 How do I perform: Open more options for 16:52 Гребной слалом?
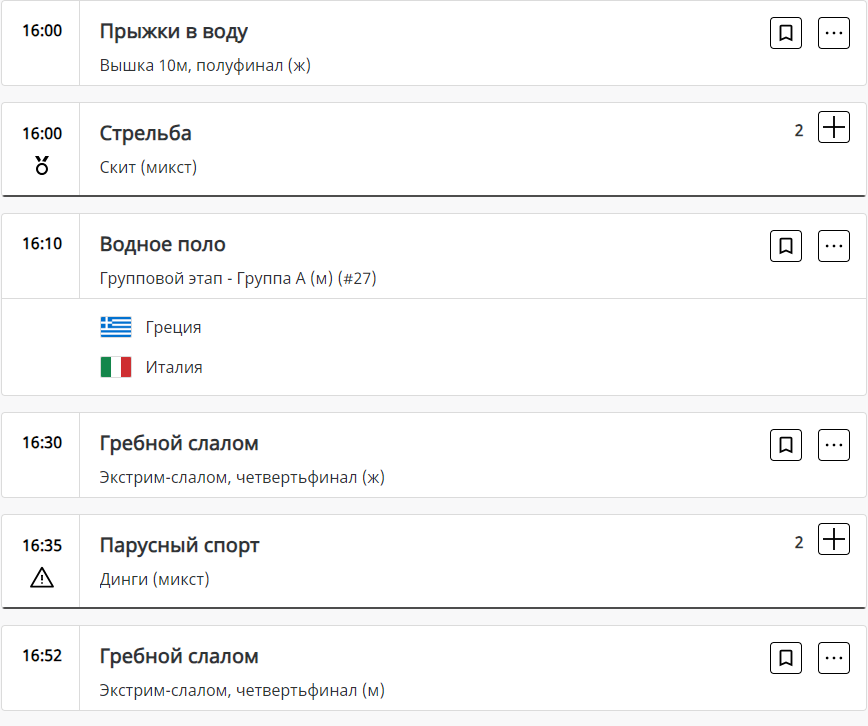[x=834, y=657]
